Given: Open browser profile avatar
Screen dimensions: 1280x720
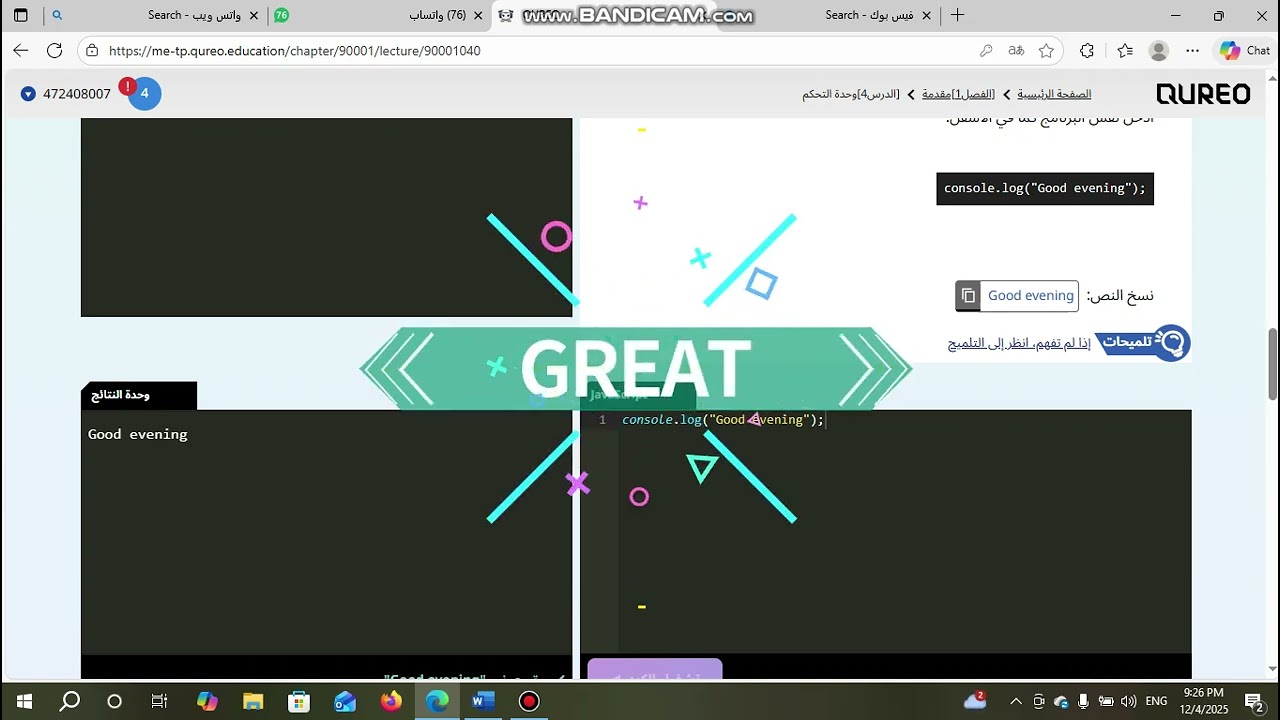Looking at the screenshot, I should pyautogui.click(x=1159, y=50).
